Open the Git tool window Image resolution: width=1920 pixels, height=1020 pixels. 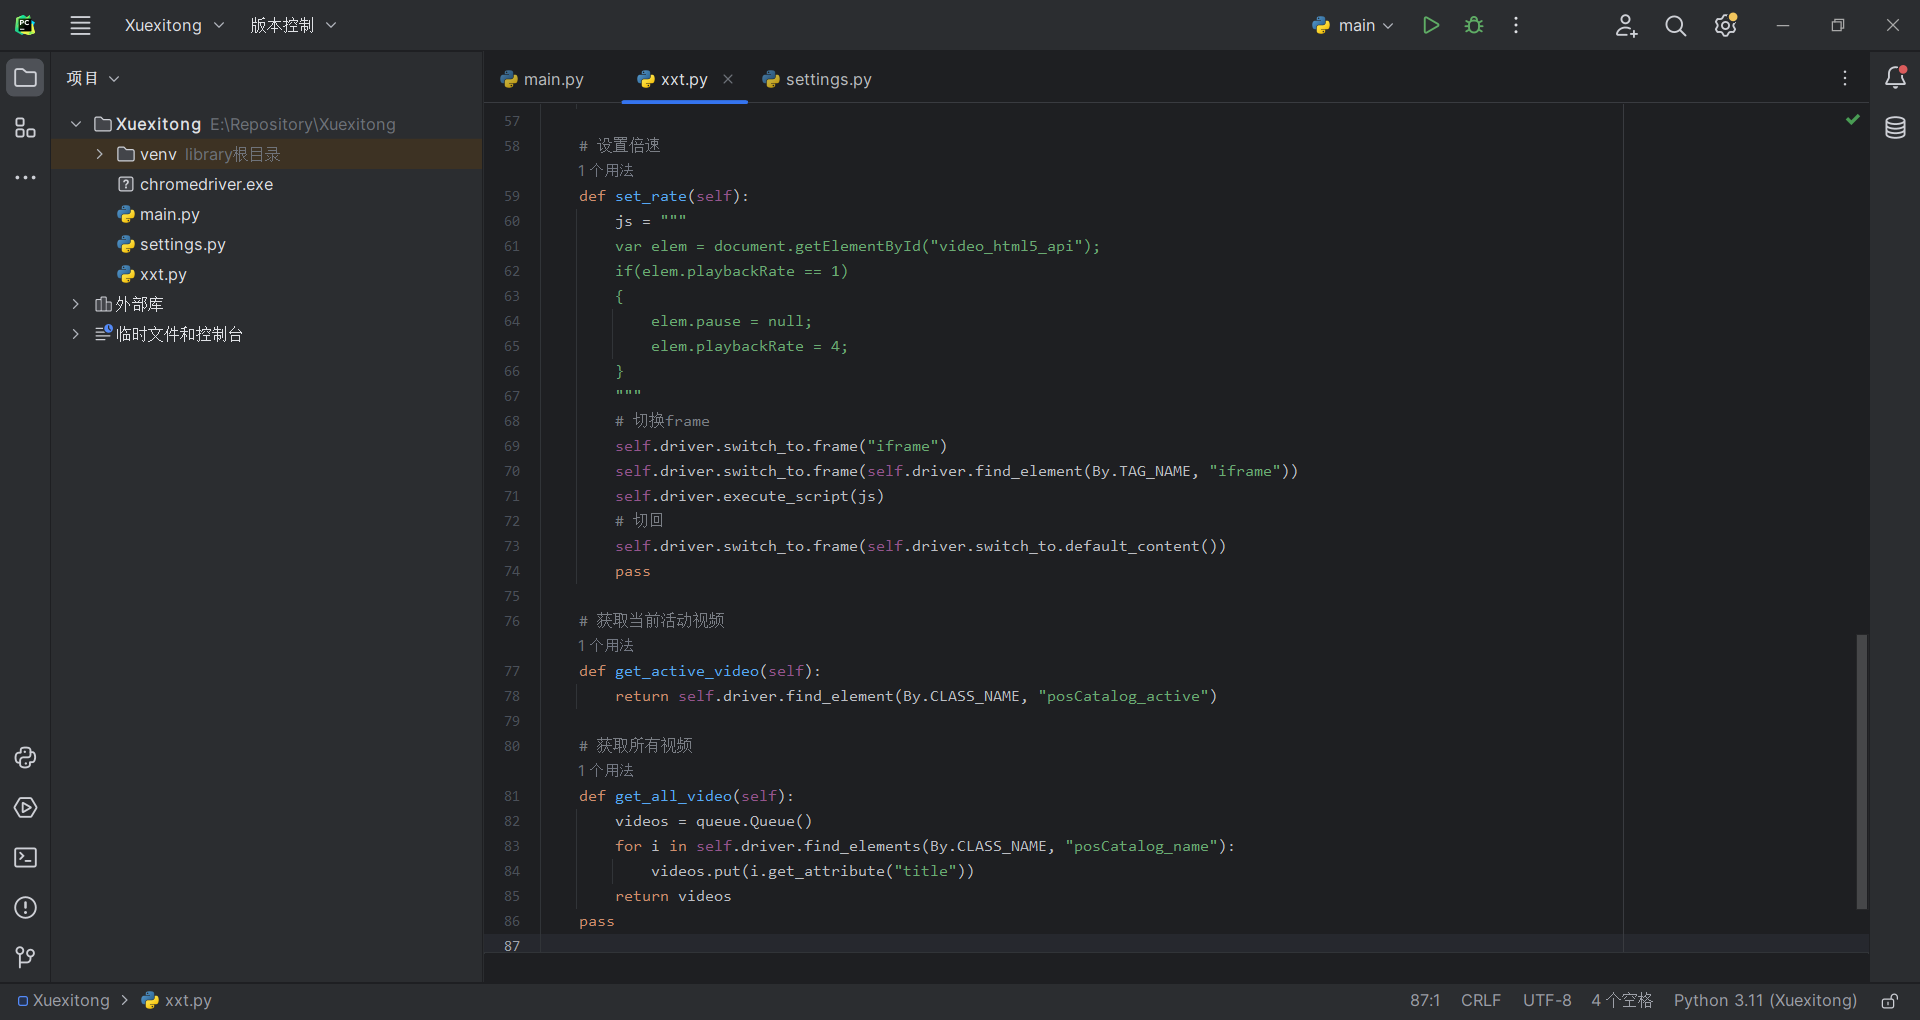pos(25,958)
